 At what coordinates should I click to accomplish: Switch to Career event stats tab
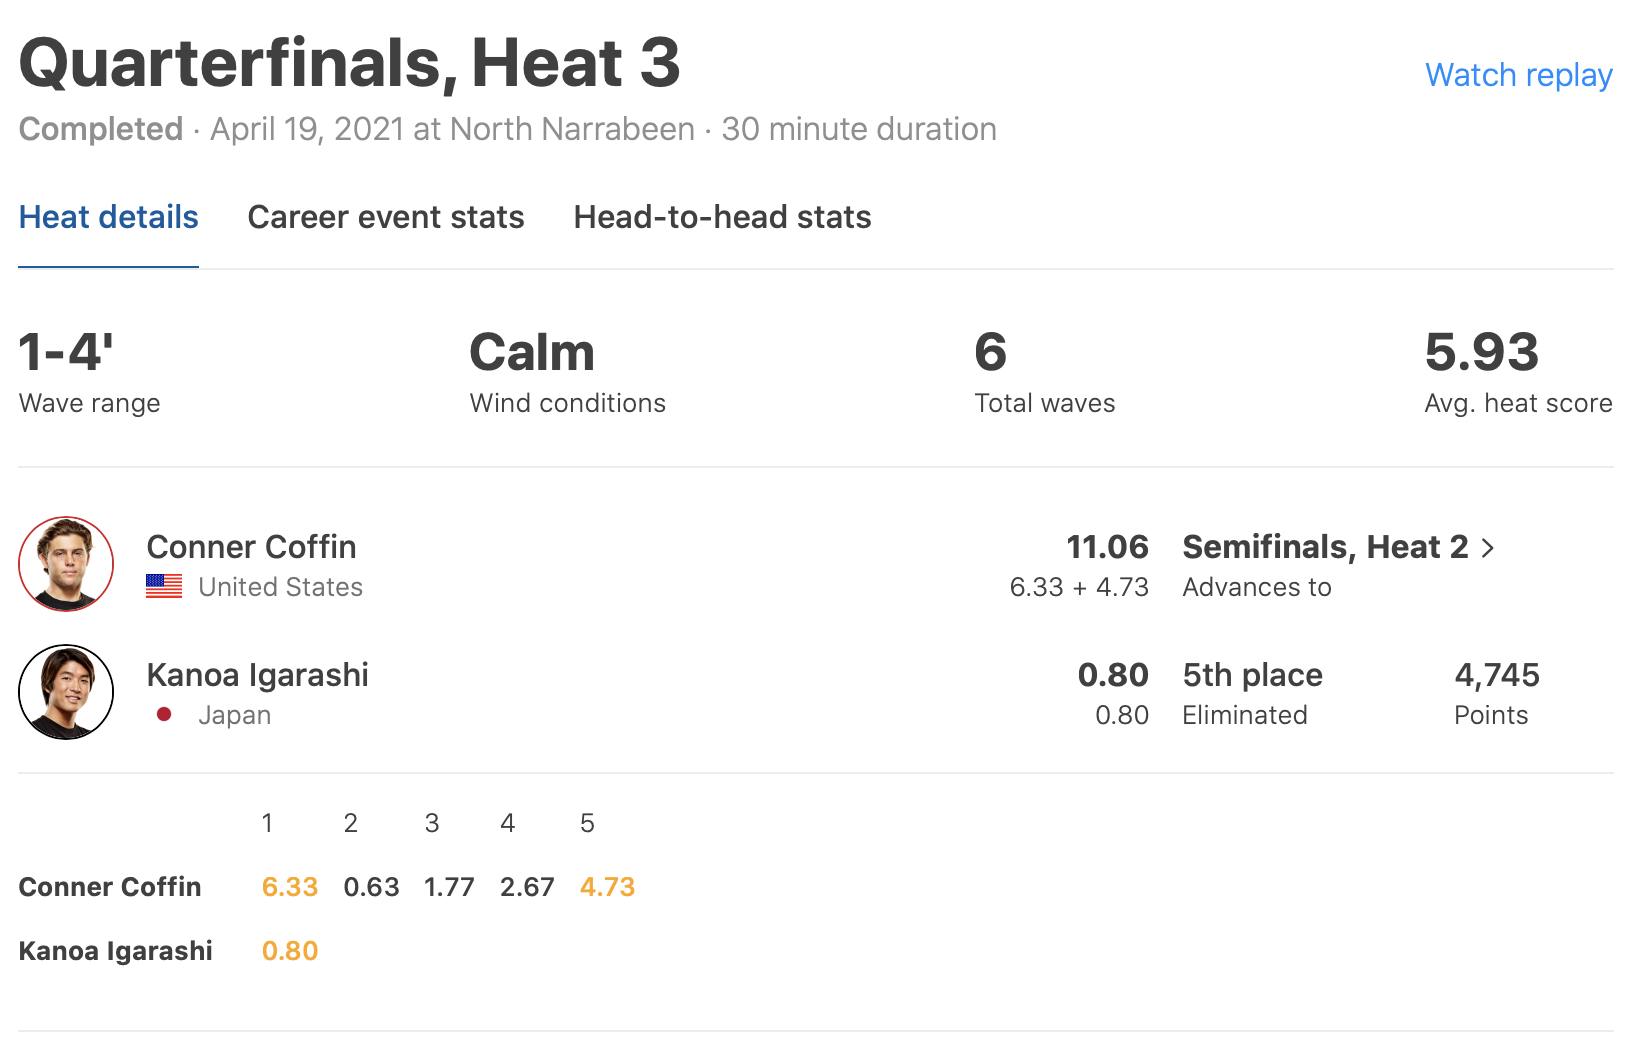point(385,217)
